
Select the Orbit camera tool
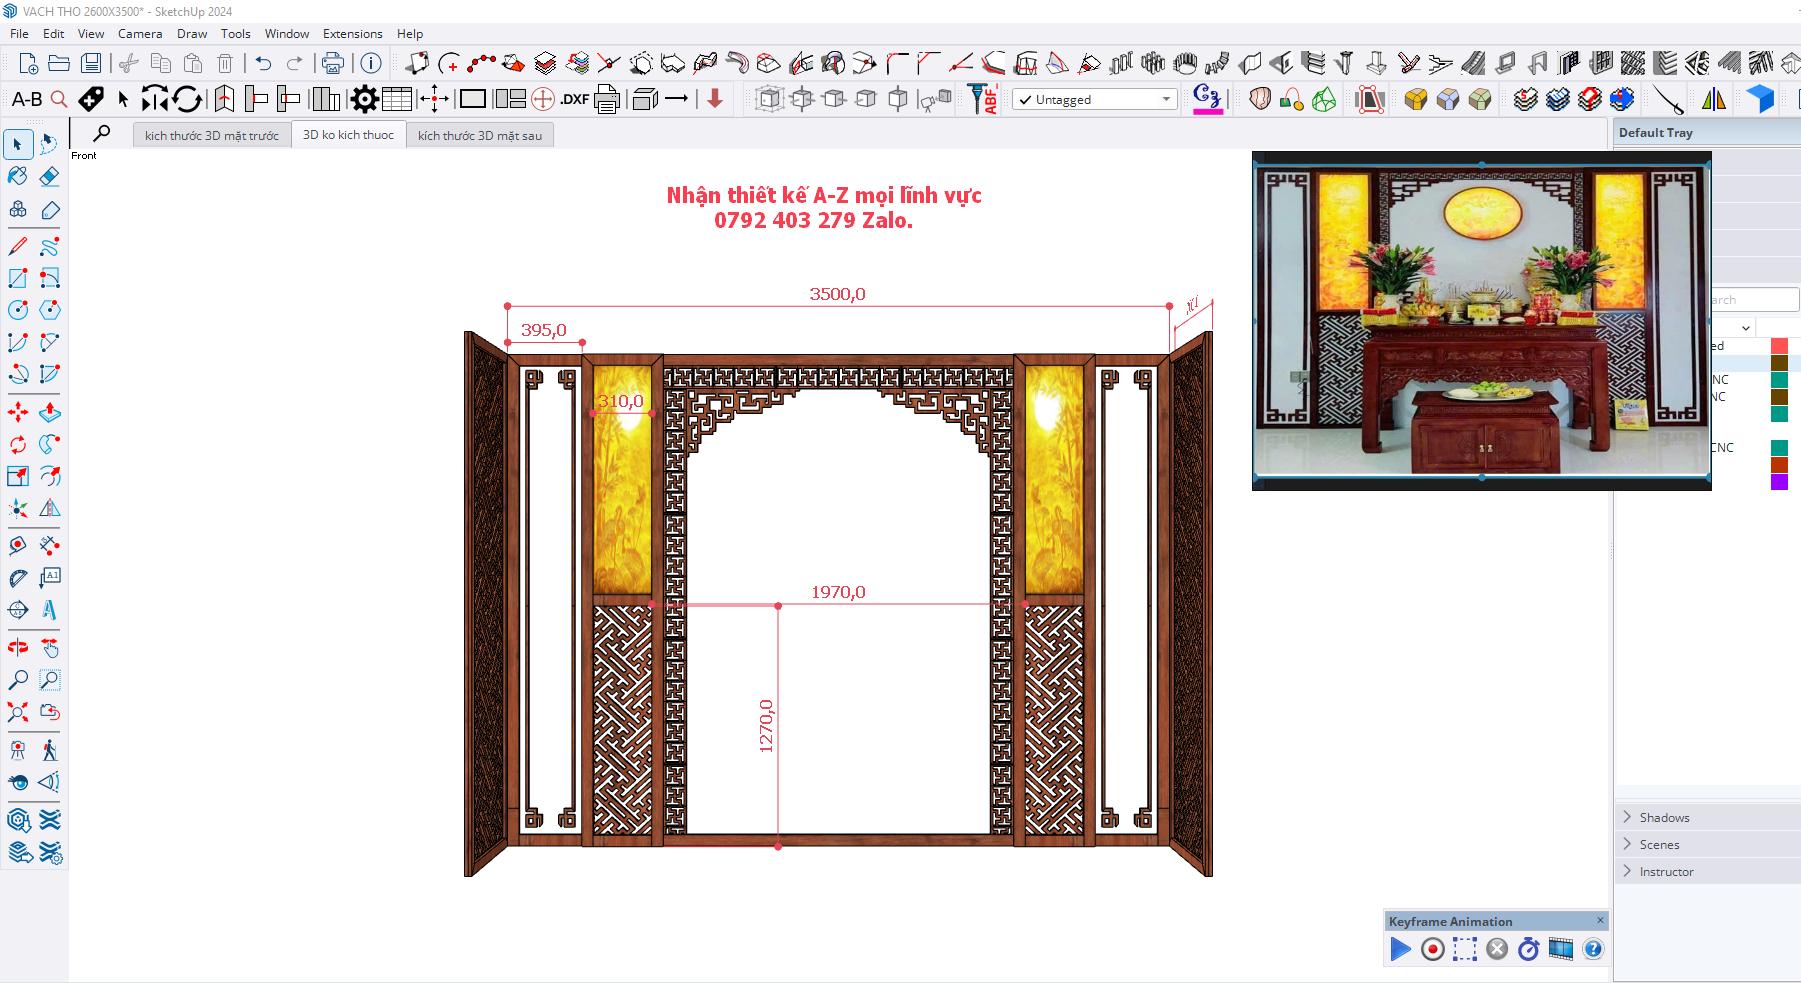click(x=18, y=648)
